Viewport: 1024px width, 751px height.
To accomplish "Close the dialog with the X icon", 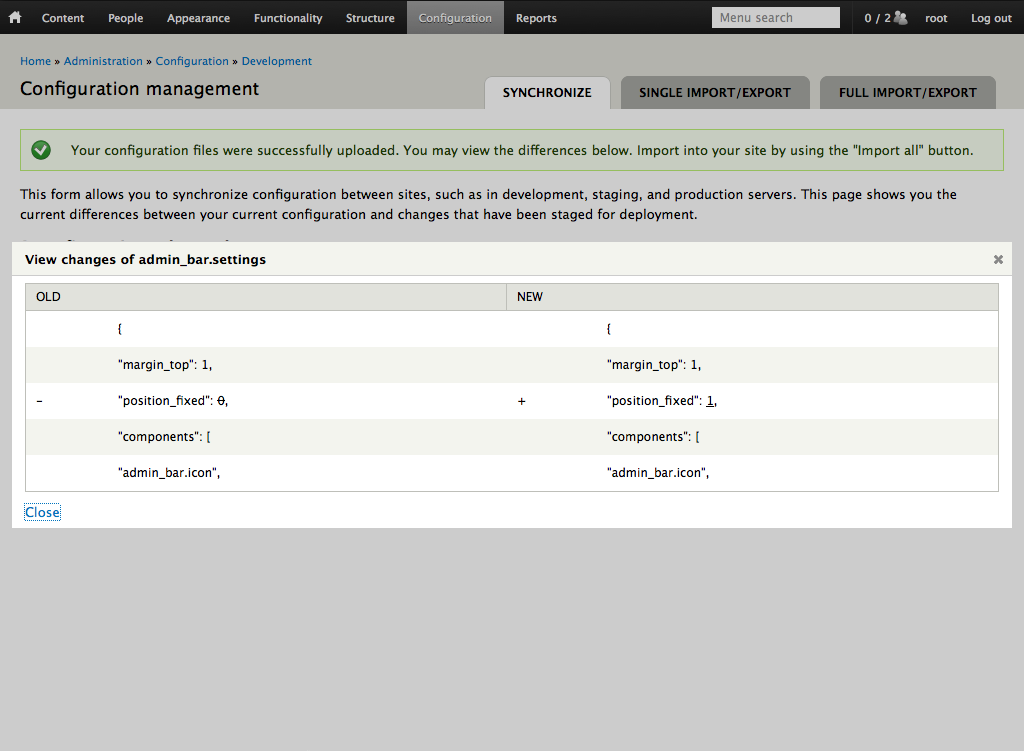I will (x=998, y=259).
